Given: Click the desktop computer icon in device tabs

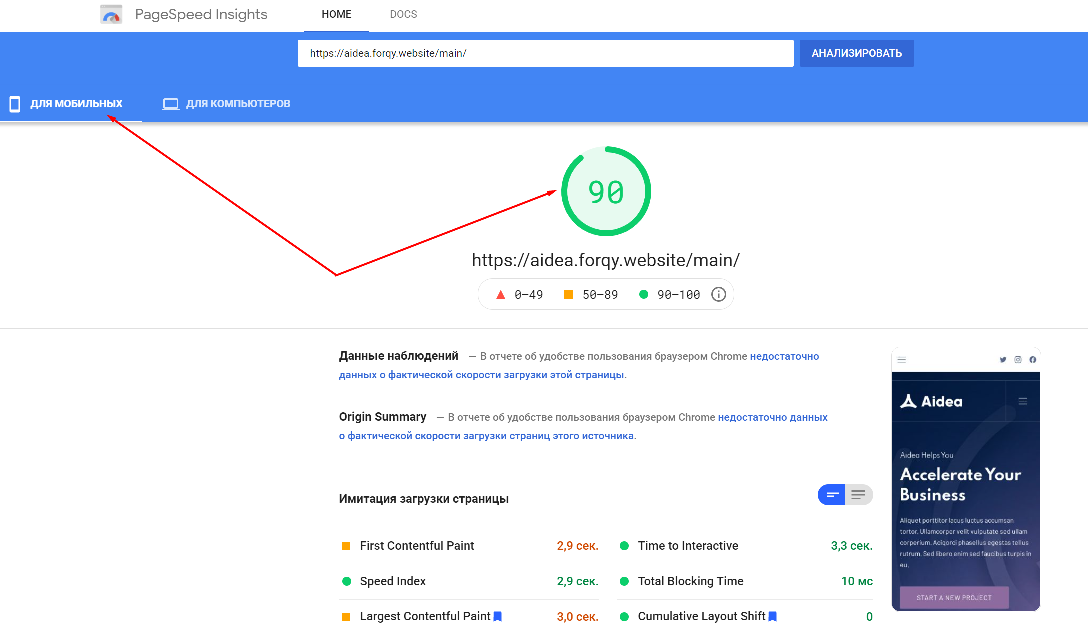Looking at the screenshot, I should click(x=171, y=104).
